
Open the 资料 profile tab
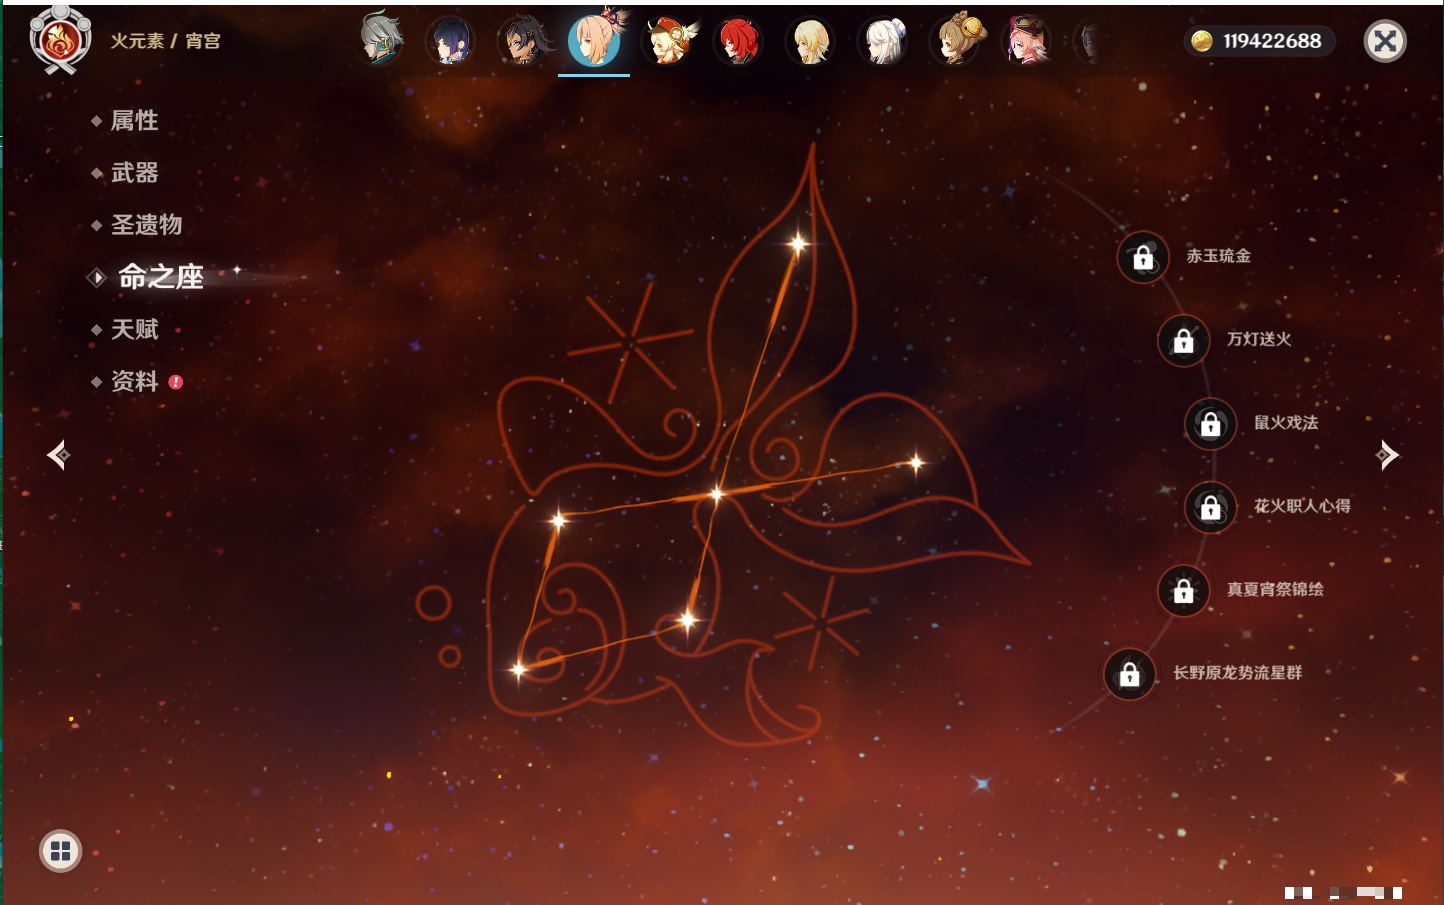(x=134, y=381)
